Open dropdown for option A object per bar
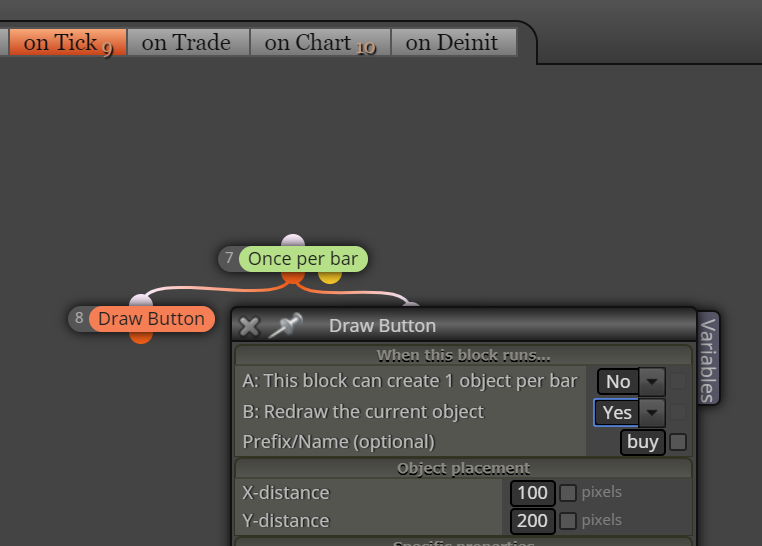Image resolution: width=762 pixels, height=546 pixels. coord(652,382)
